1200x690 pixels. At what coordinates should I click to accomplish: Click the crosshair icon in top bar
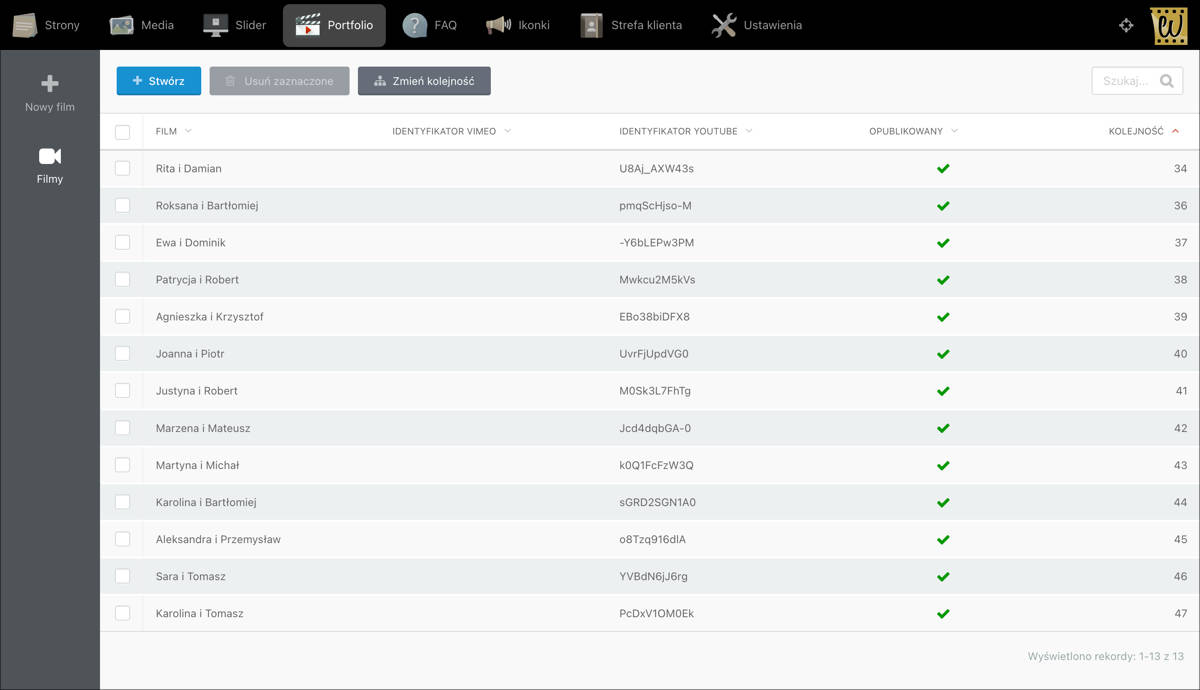click(x=1126, y=25)
